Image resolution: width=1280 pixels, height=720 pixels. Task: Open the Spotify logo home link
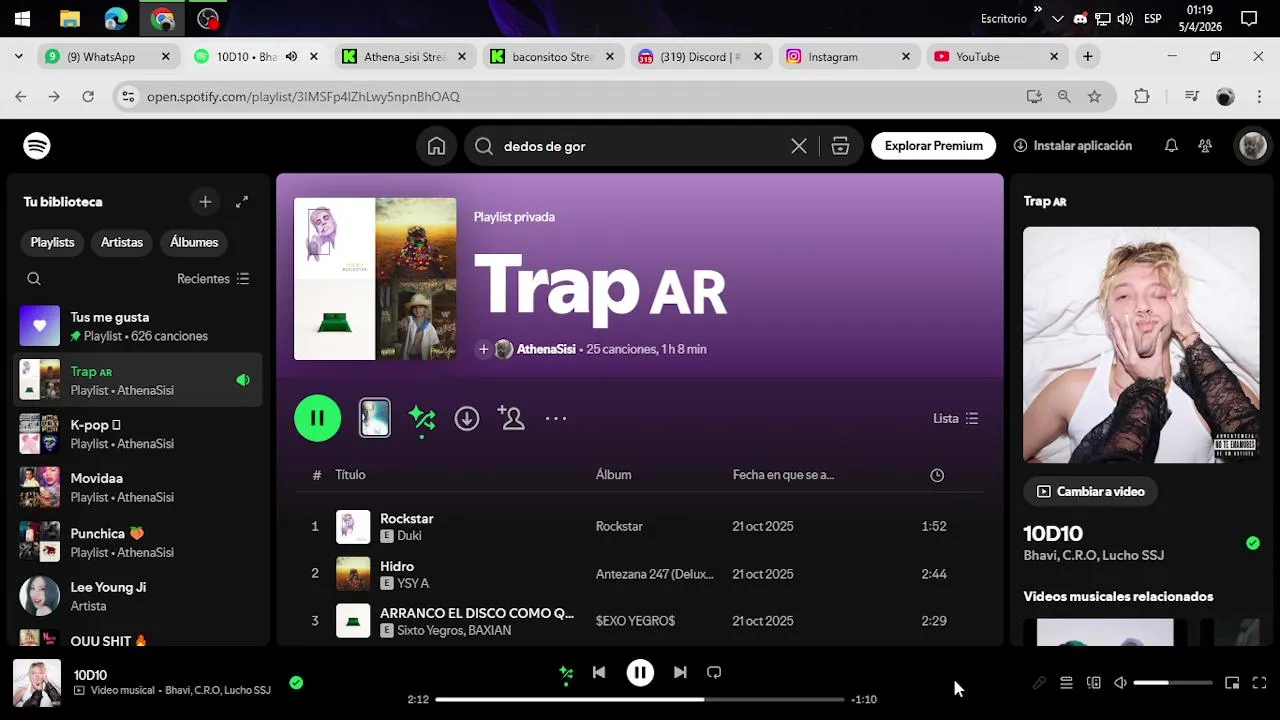tap(37, 146)
